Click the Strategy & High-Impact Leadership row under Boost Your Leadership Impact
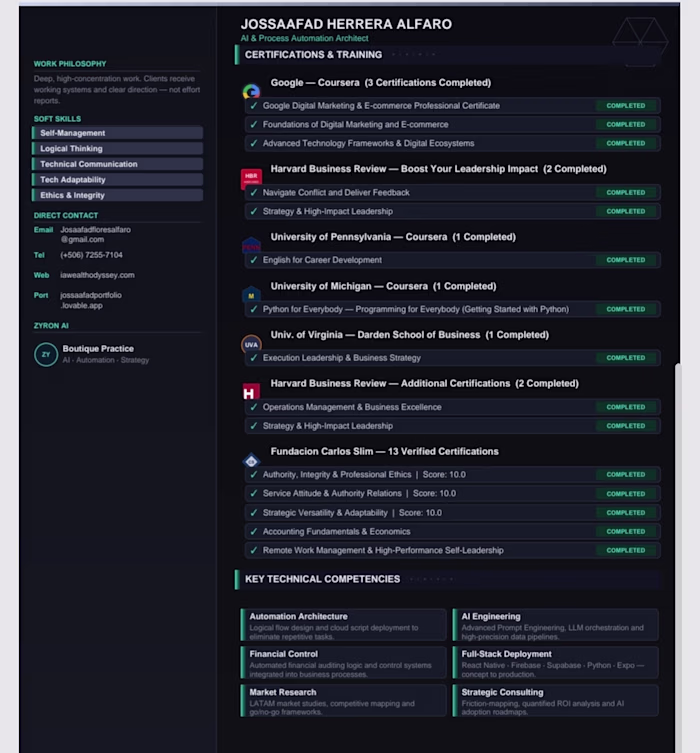700x753 pixels. pyautogui.click(x=452, y=211)
